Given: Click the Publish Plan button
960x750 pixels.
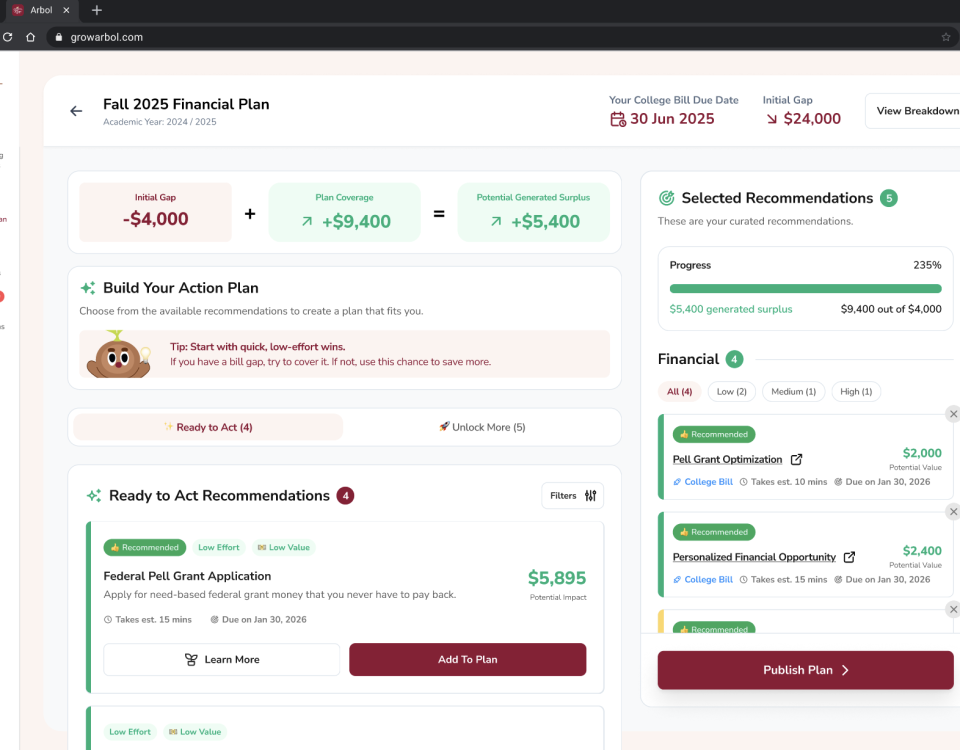Looking at the screenshot, I should tap(805, 670).
